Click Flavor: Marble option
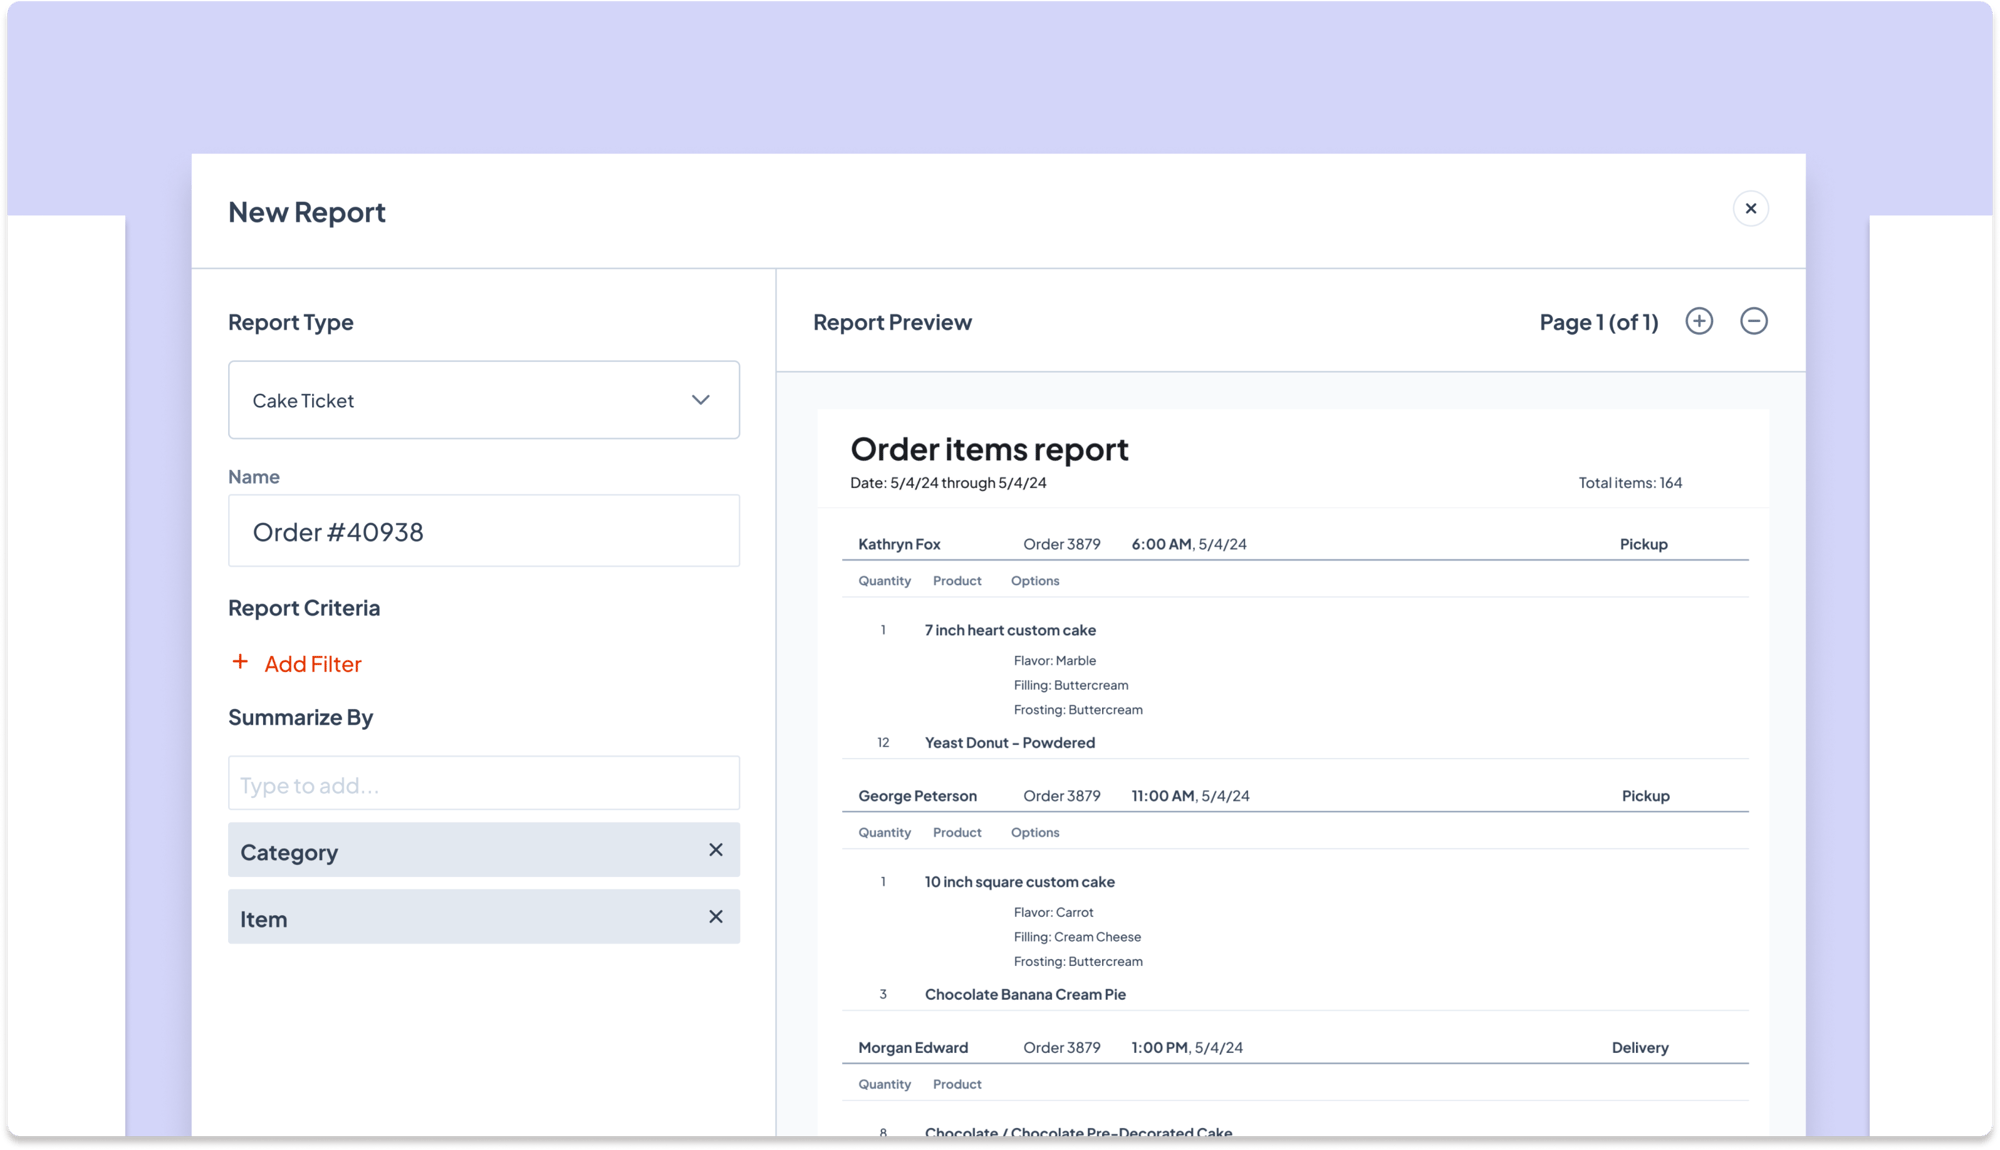 point(1055,661)
